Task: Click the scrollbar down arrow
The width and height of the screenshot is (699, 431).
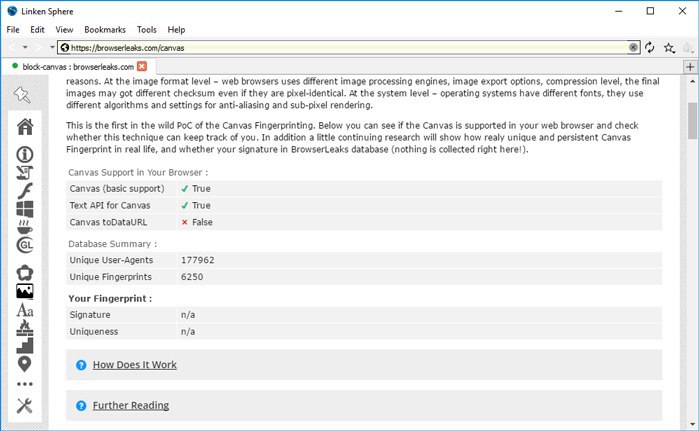Action: [x=692, y=424]
